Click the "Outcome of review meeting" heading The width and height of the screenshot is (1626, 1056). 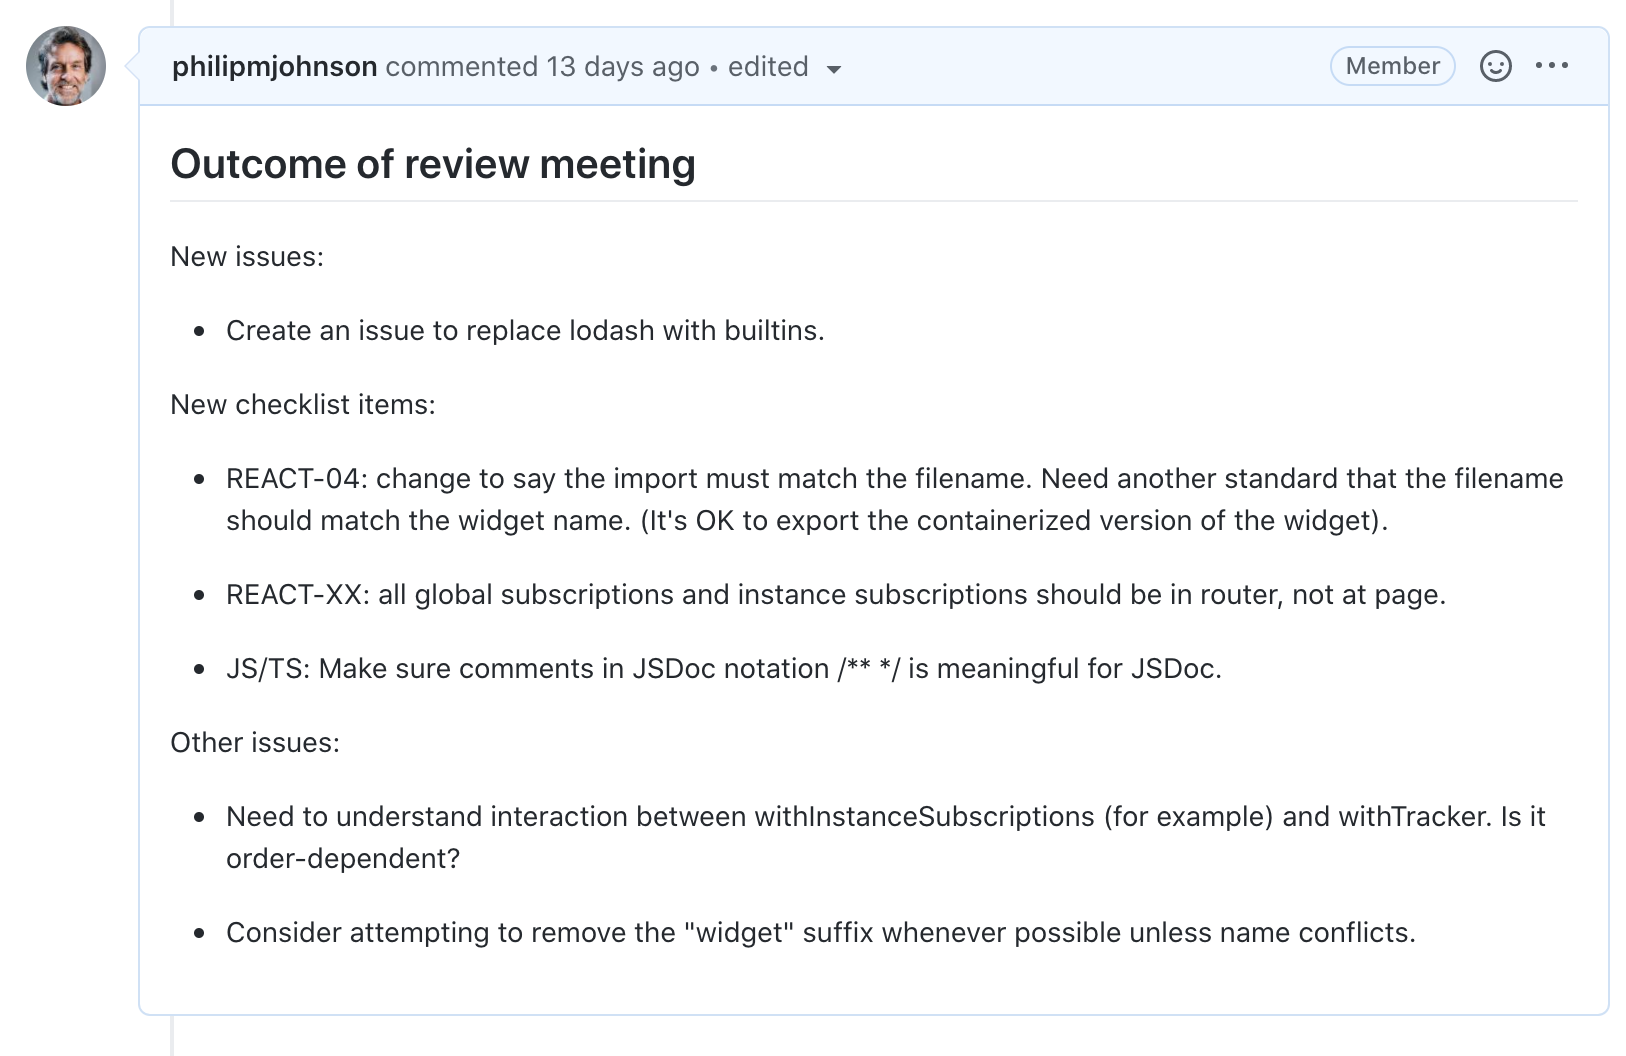pyautogui.click(x=432, y=164)
